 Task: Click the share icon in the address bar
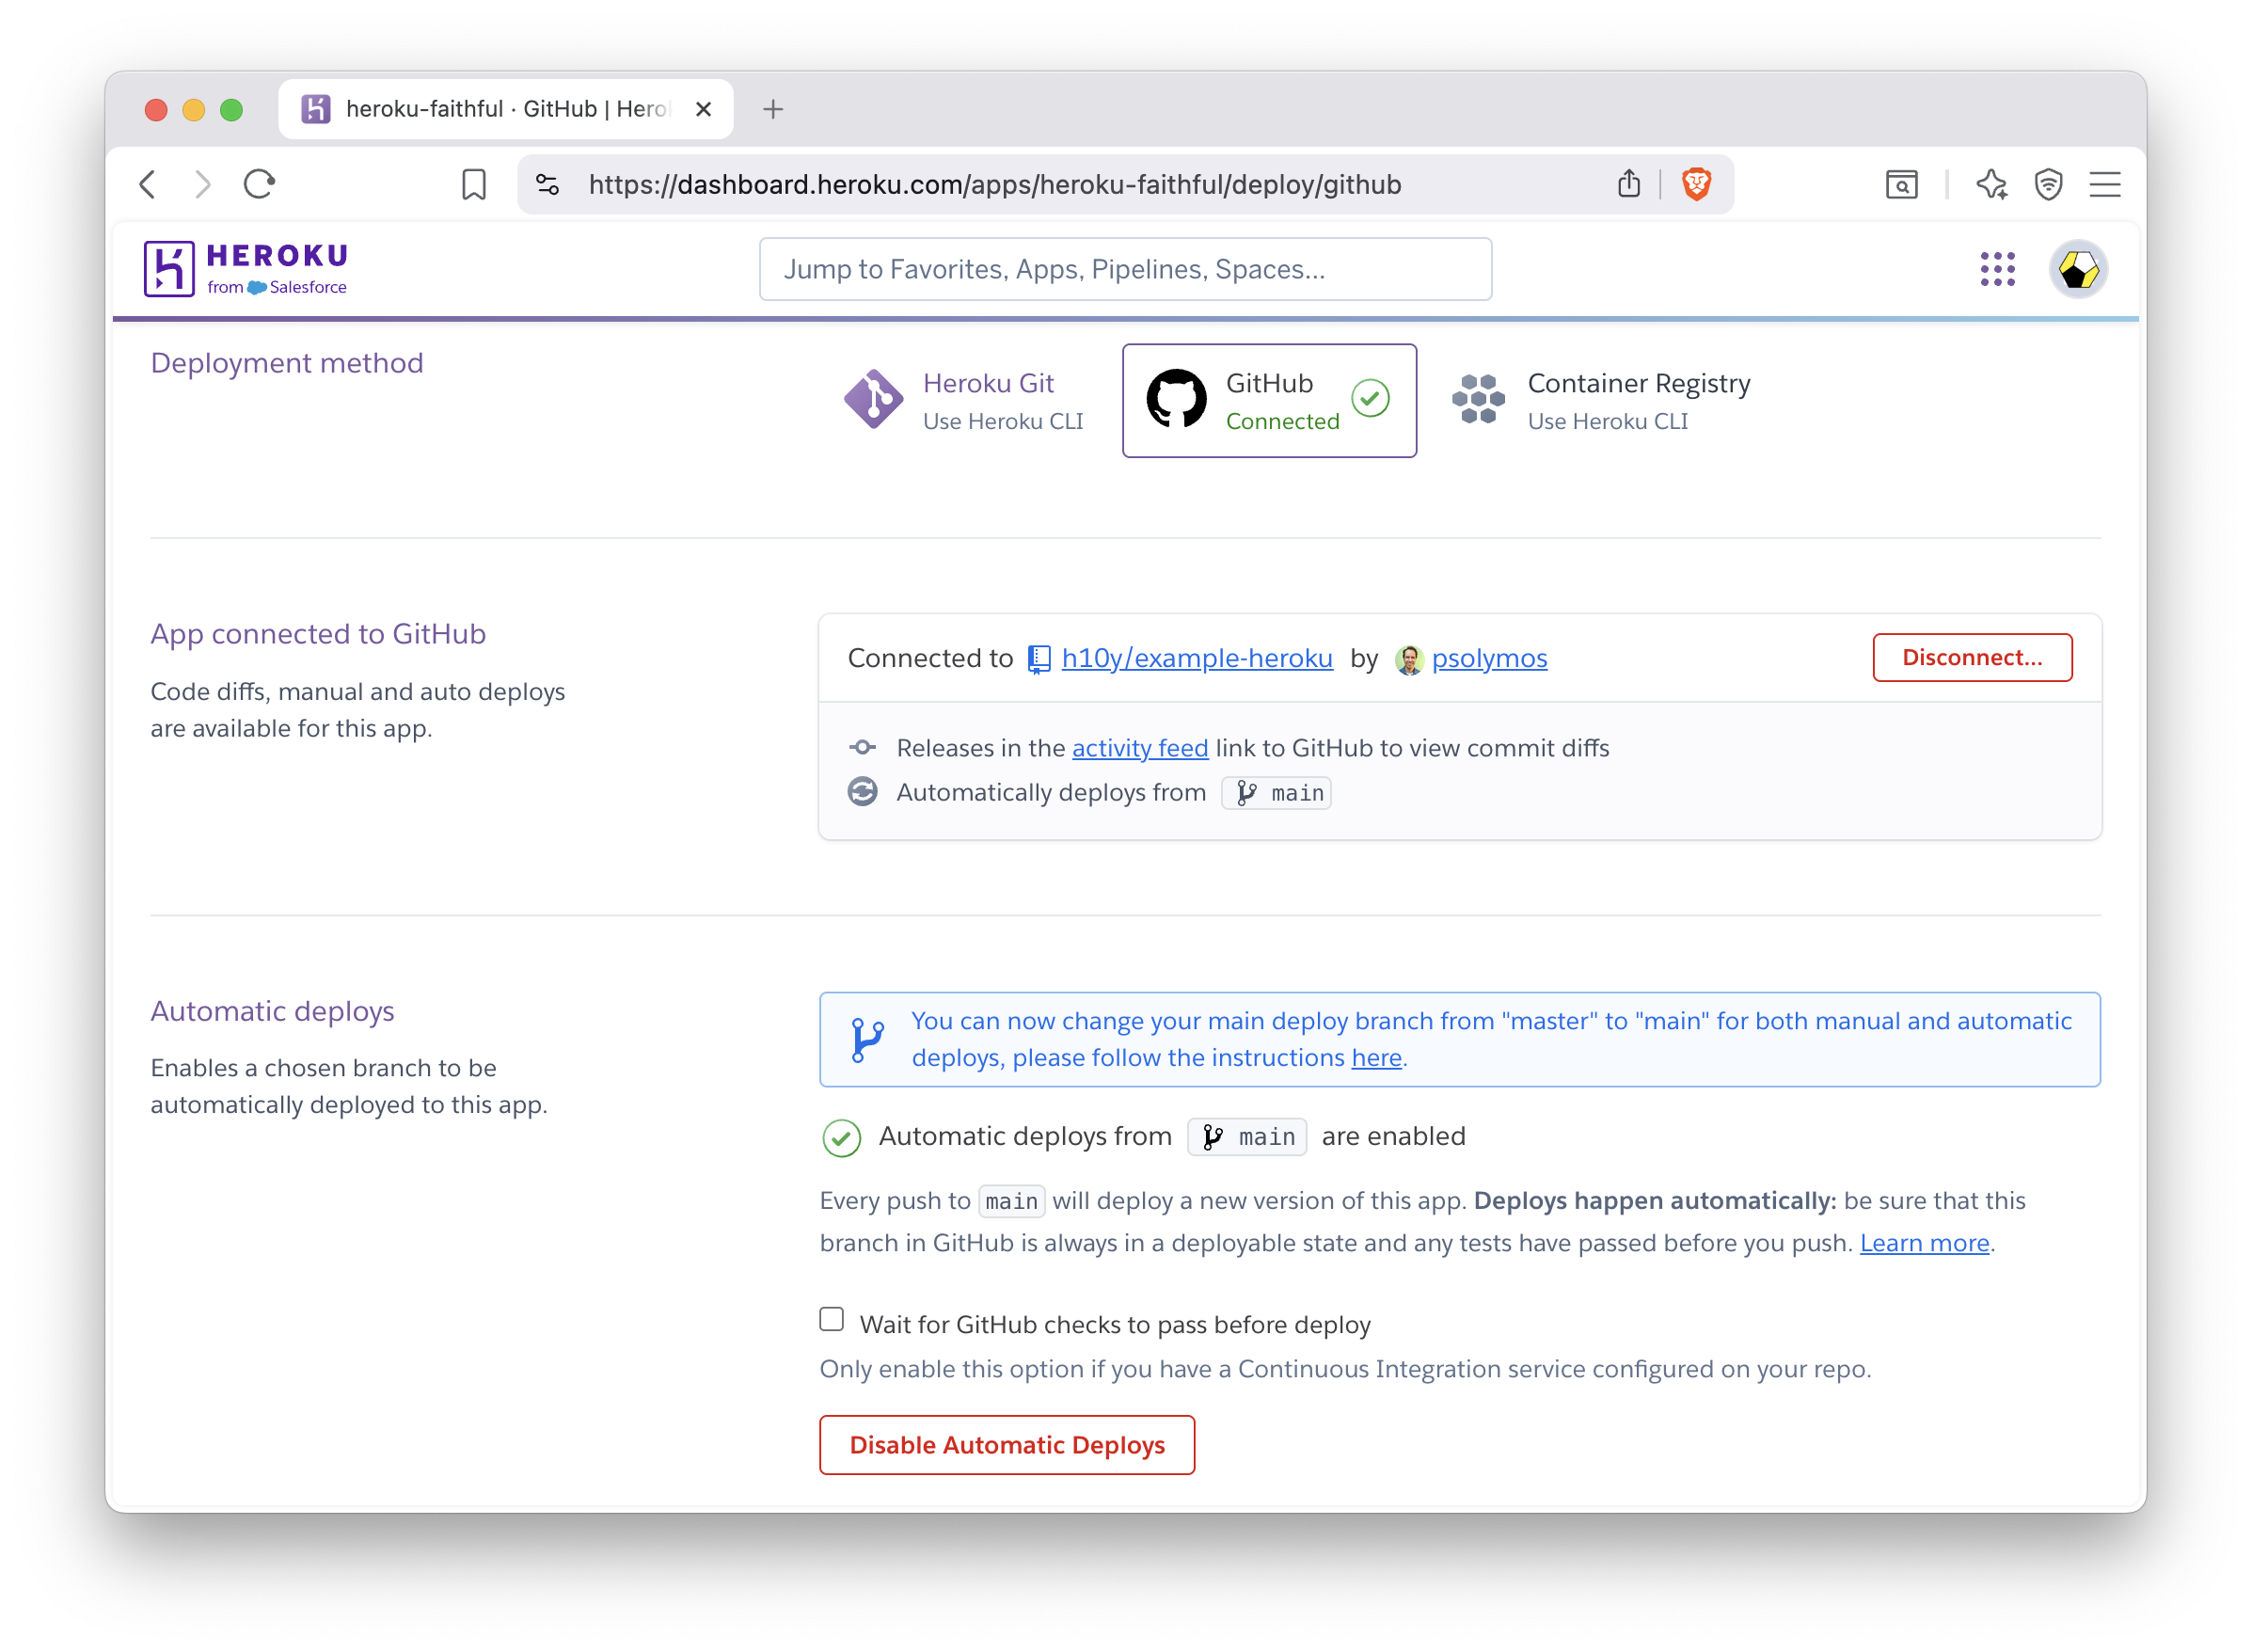(x=1629, y=184)
